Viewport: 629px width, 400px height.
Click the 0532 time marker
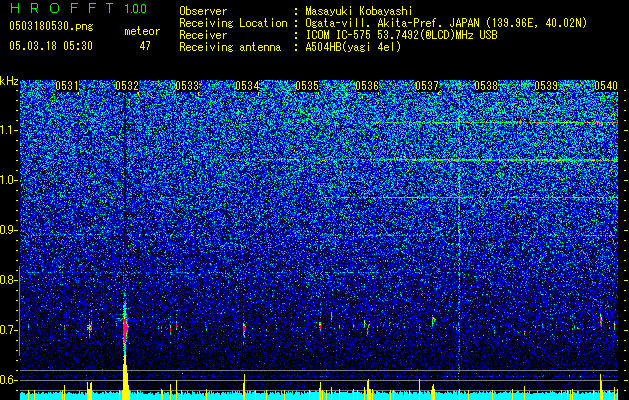(x=127, y=86)
